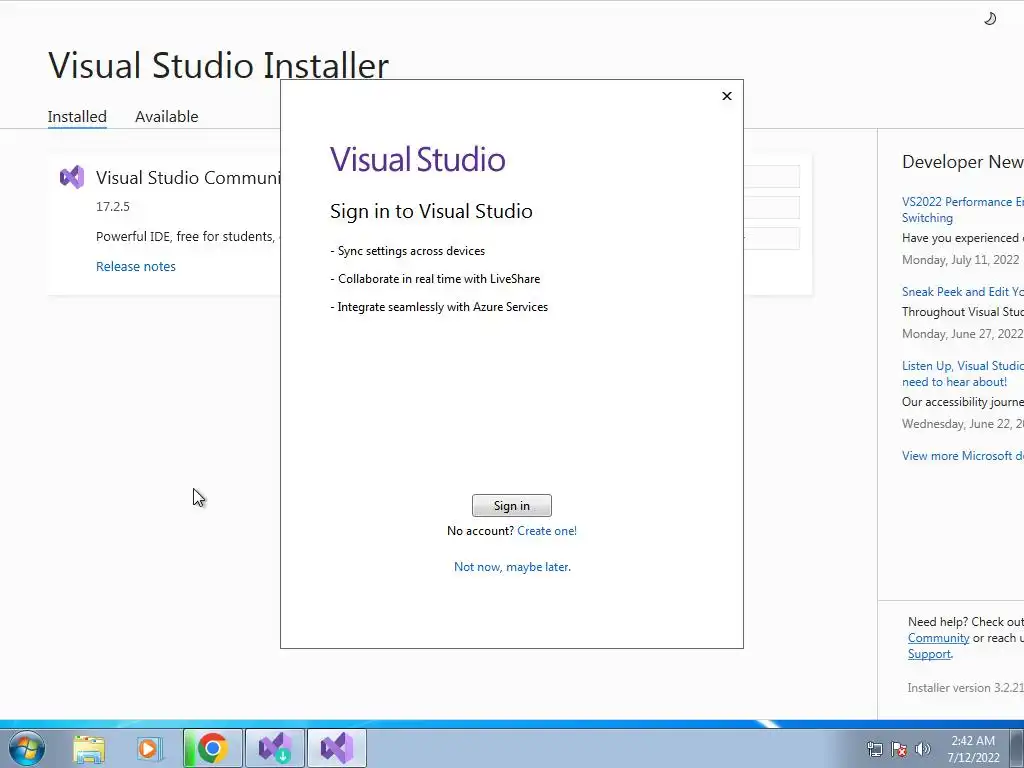View more Microsoft developer news
Screen dimensions: 1024x768
(x=963, y=456)
